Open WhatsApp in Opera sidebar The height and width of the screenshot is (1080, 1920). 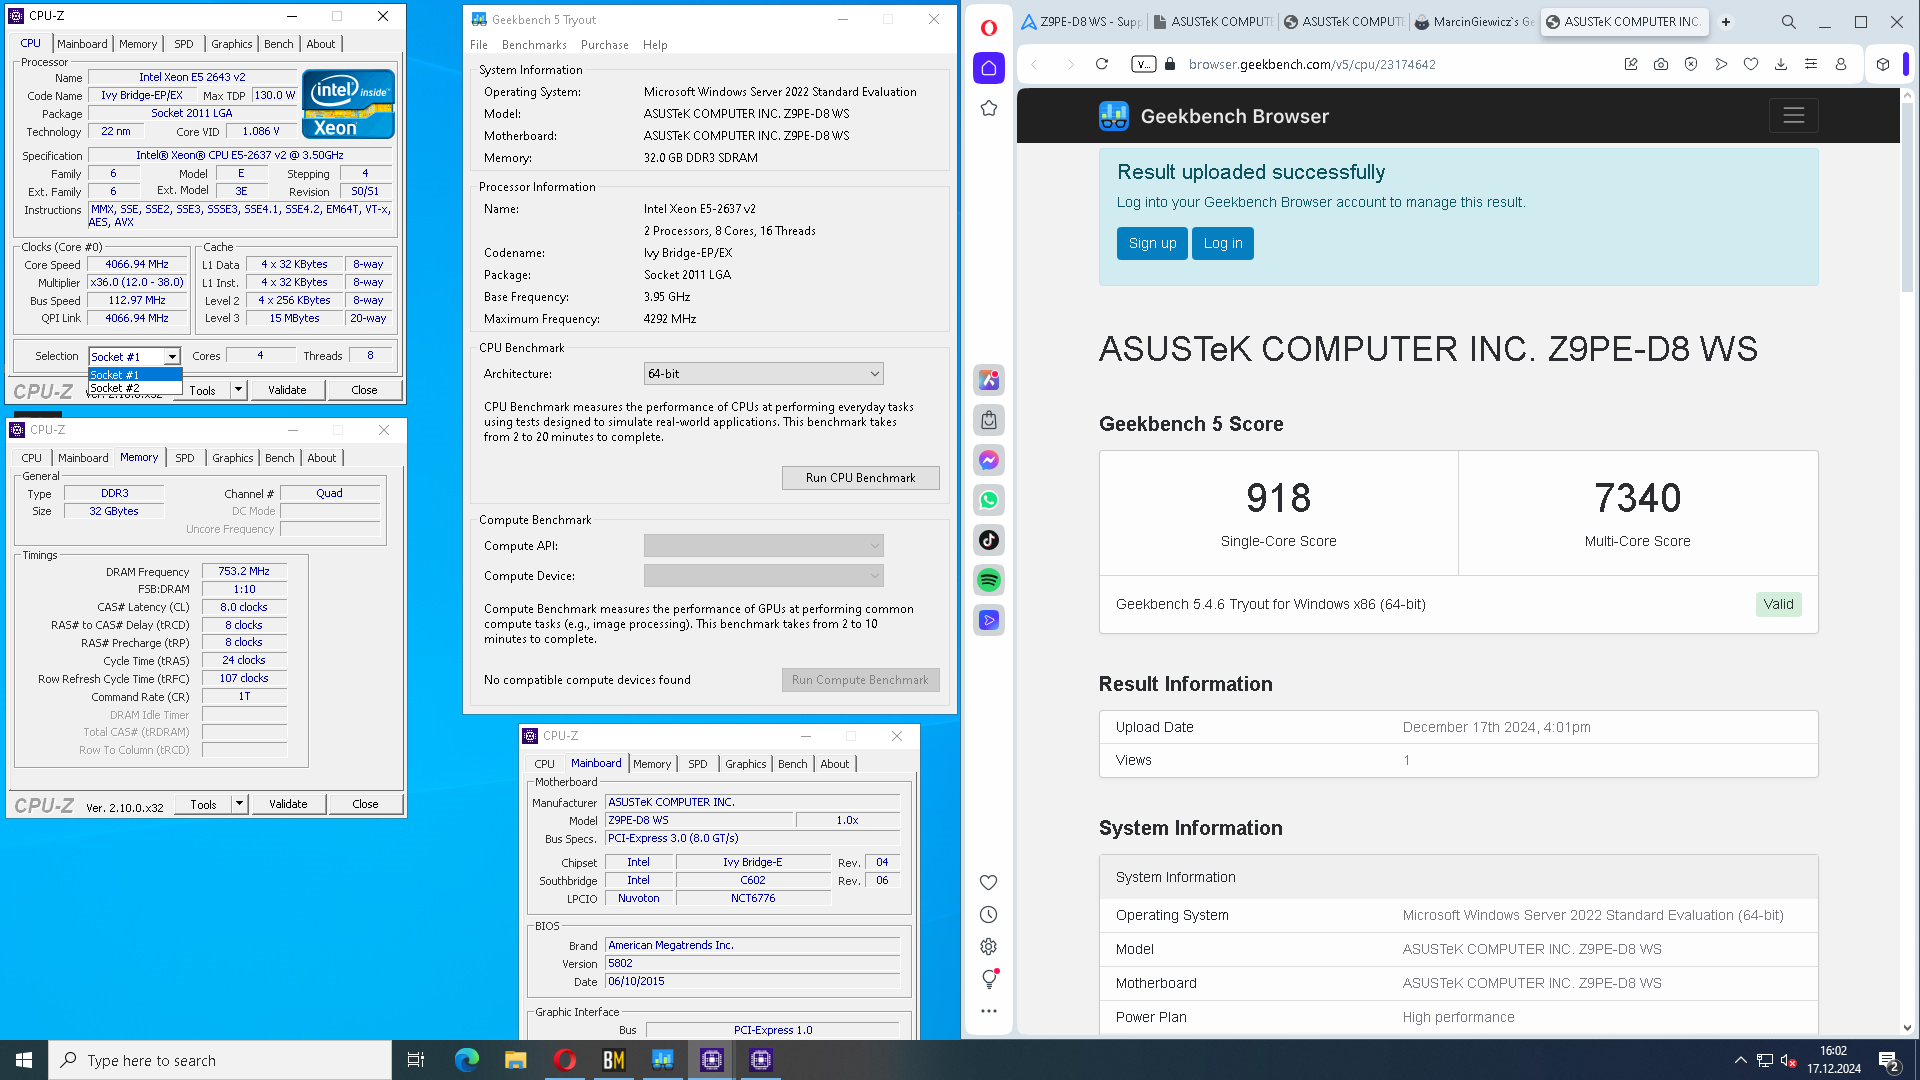click(988, 500)
